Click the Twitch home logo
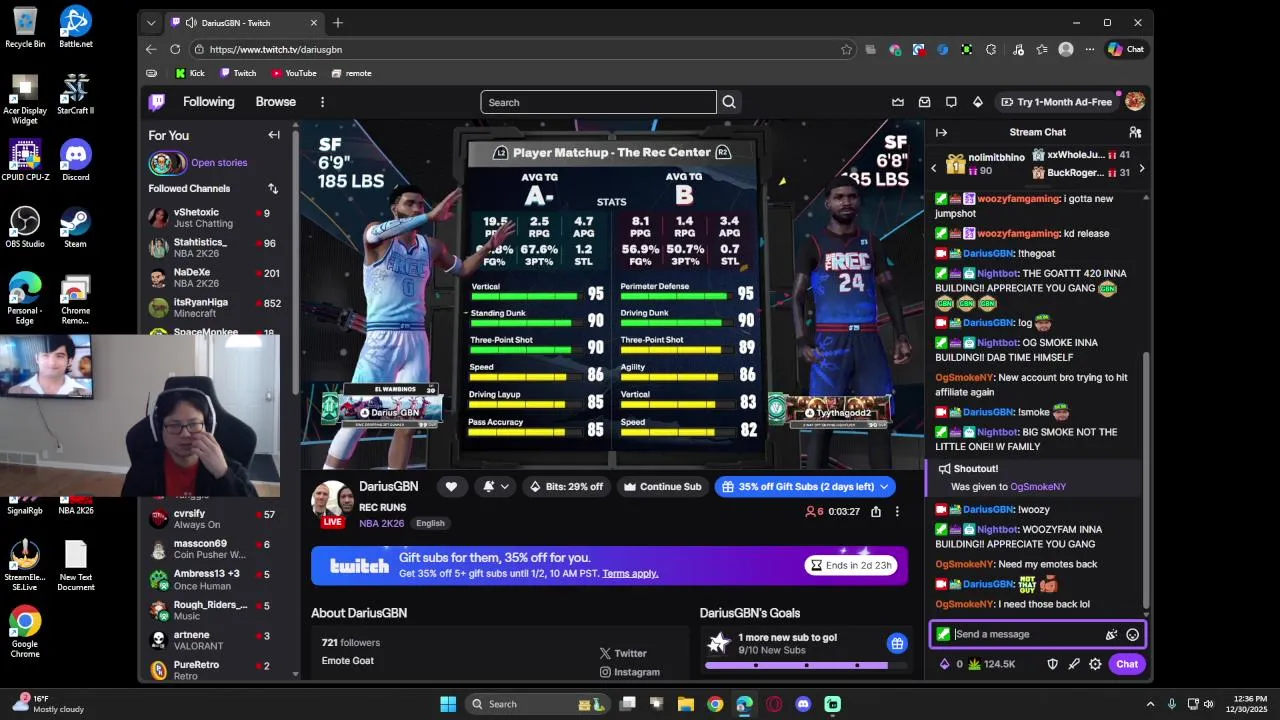Screen dimensions: 1280x720 [x=157, y=102]
